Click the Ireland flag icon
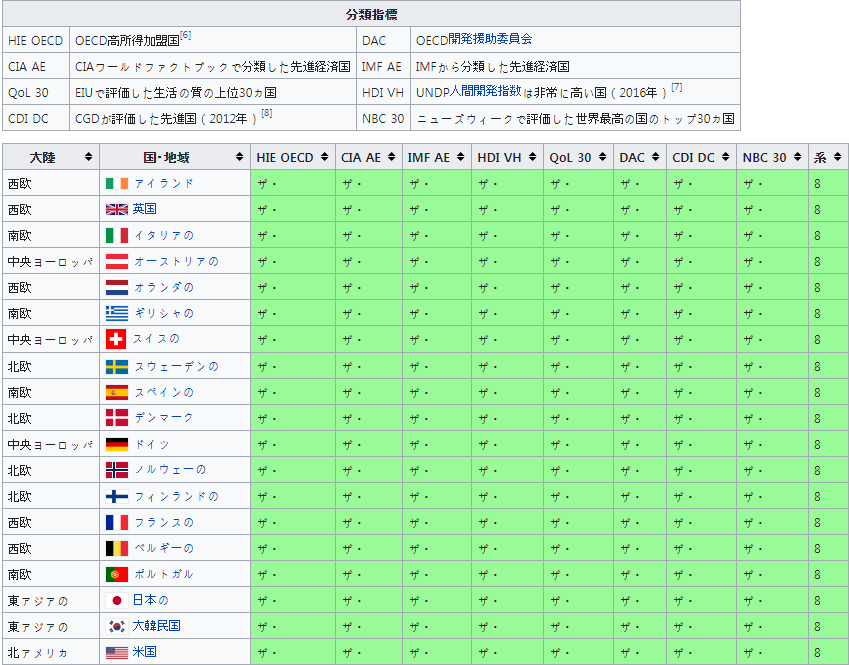 [x=116, y=183]
